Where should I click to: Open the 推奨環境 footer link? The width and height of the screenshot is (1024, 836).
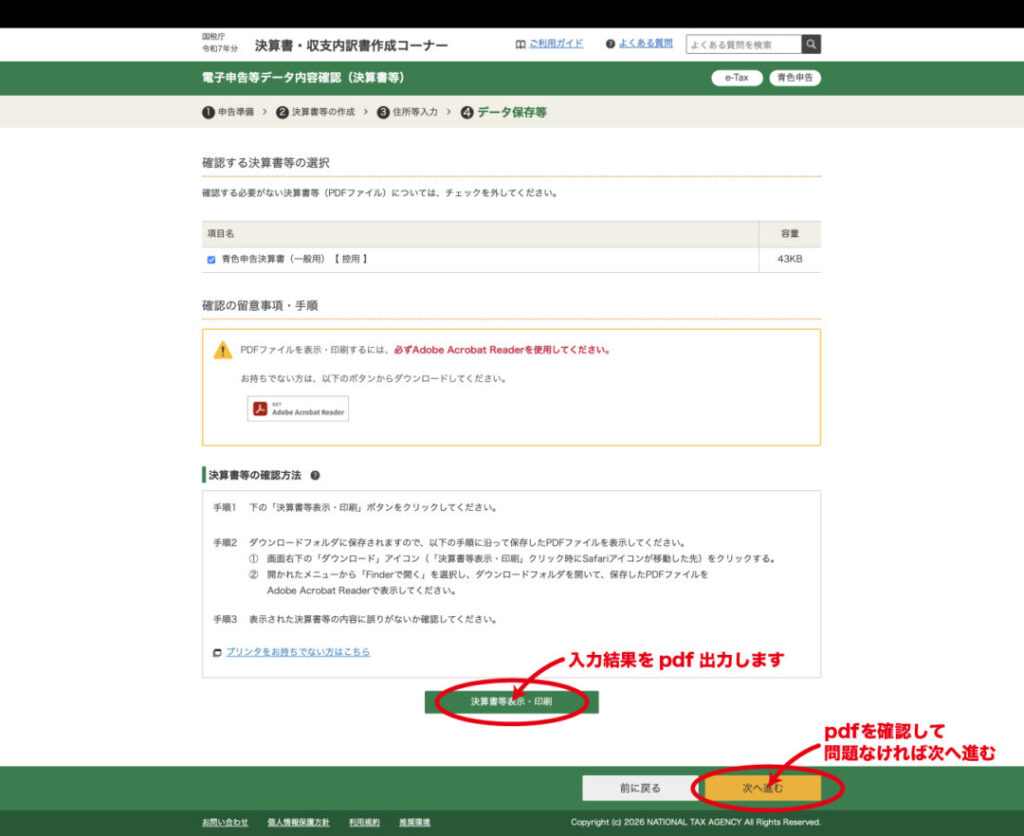tap(414, 822)
